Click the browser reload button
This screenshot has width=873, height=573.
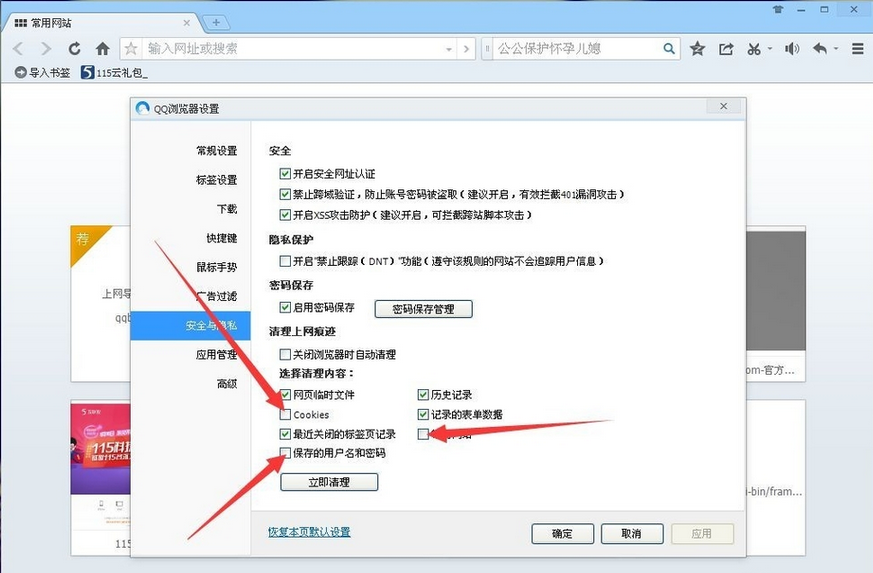(73, 48)
